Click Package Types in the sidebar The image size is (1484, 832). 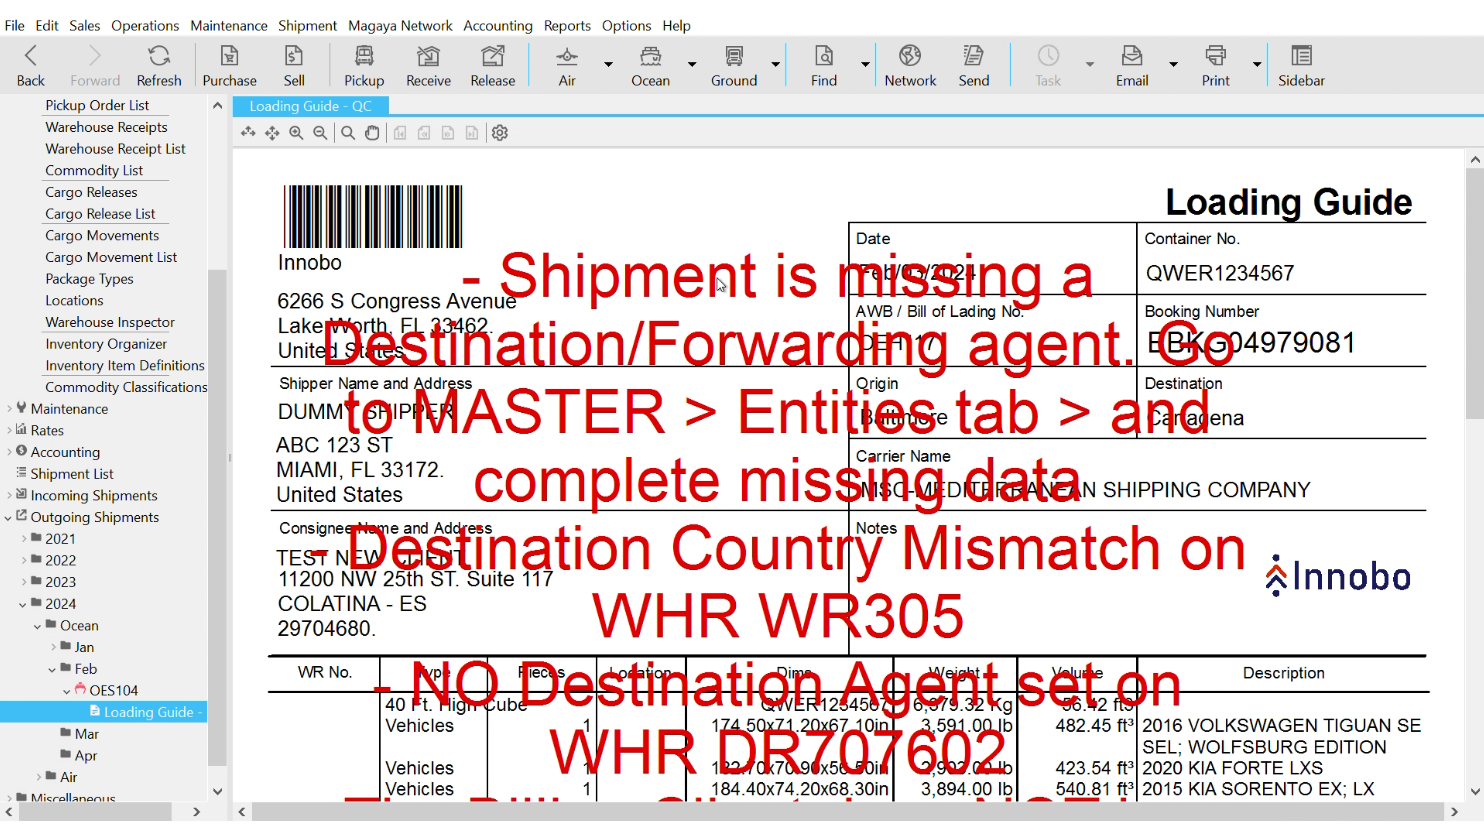coord(89,279)
